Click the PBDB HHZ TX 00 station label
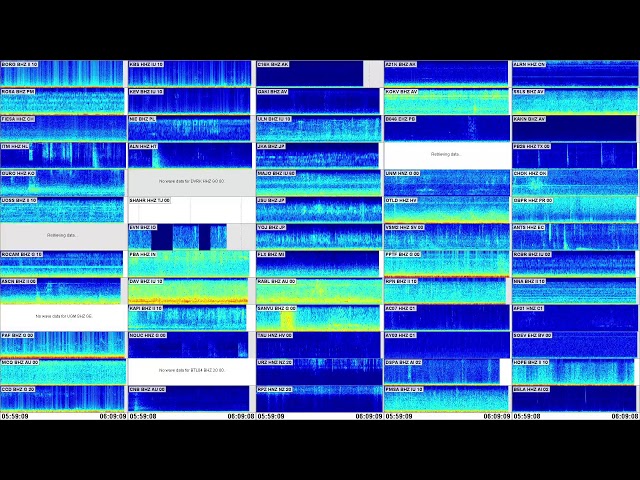 [x=532, y=146]
